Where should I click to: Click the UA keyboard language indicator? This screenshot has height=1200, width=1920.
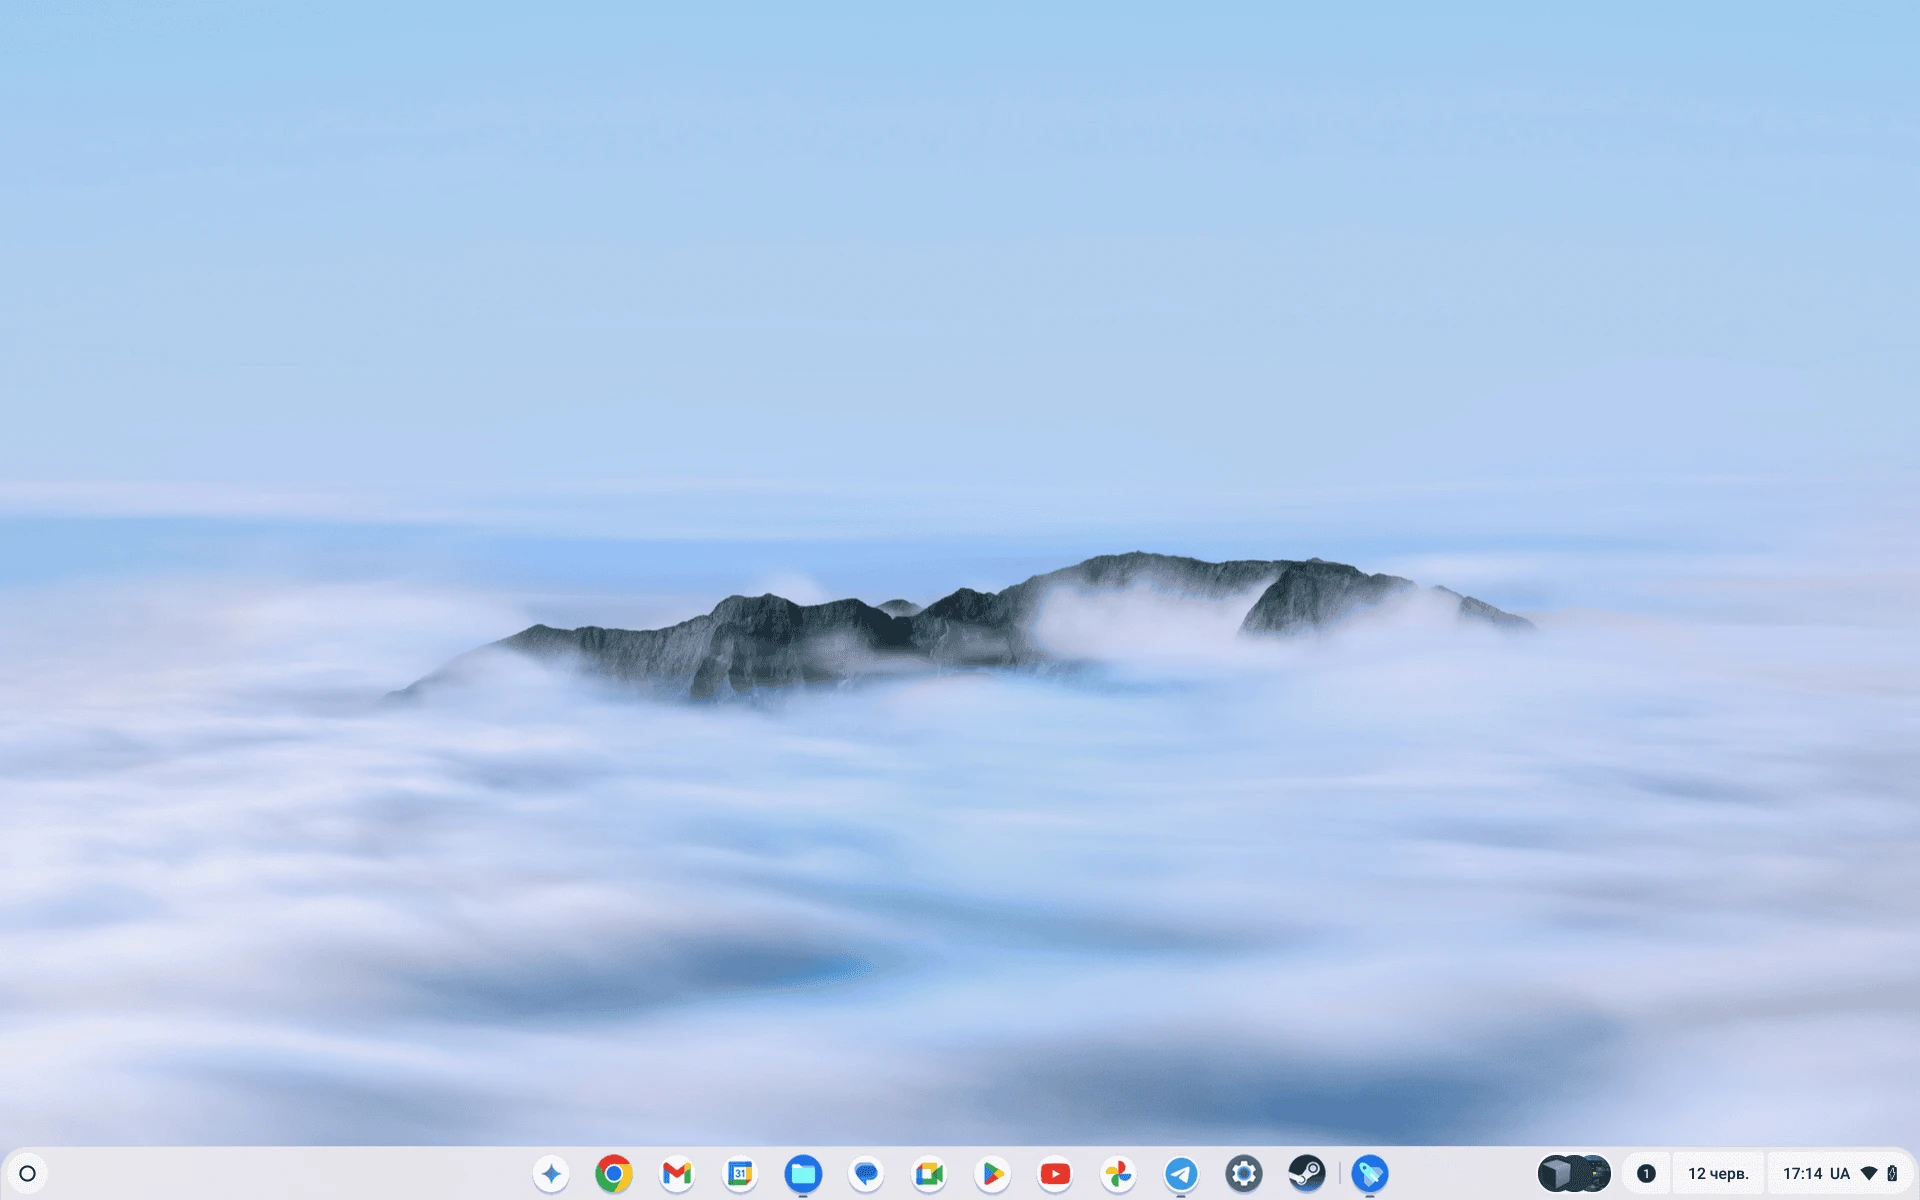pos(1840,1173)
